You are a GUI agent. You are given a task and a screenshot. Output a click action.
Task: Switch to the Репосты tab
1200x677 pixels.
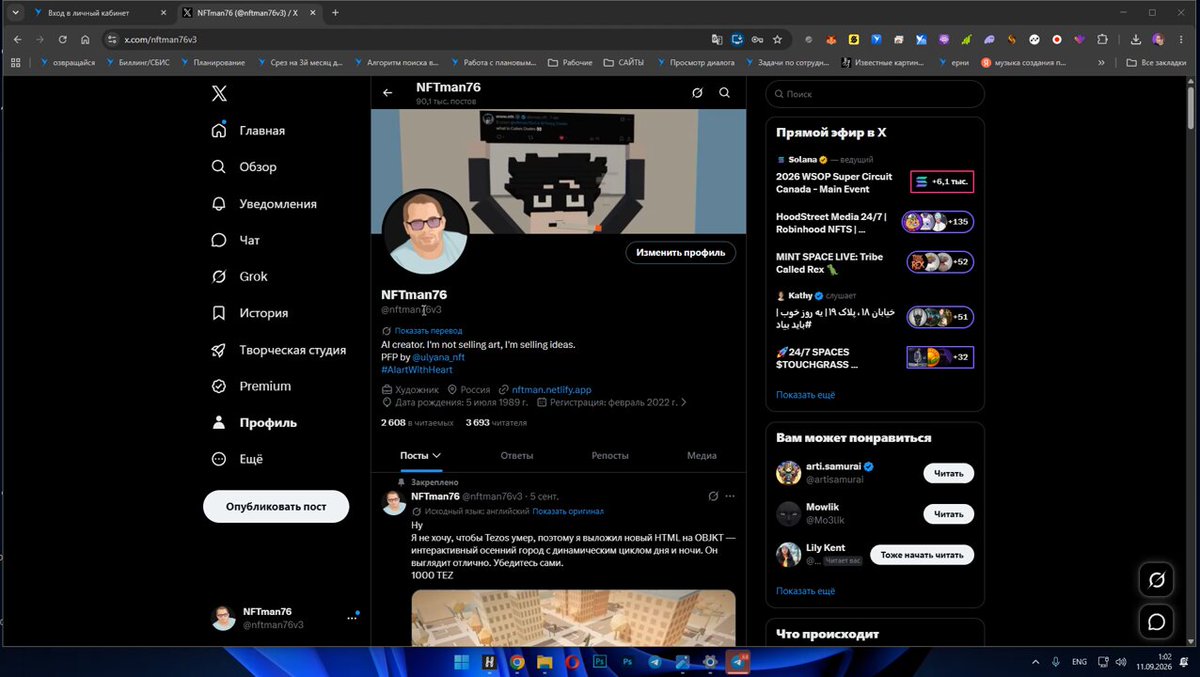pyautogui.click(x=610, y=455)
